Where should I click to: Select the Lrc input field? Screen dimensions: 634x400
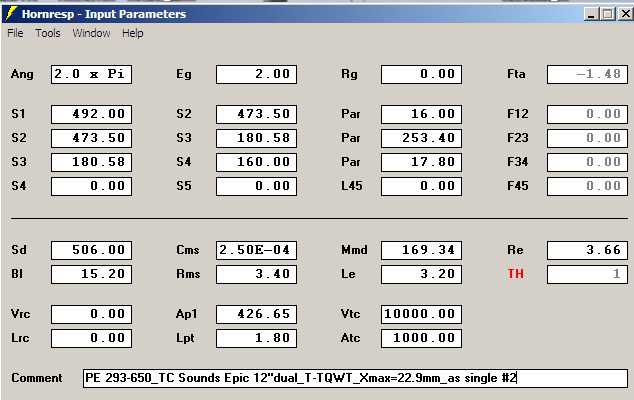pyautogui.click(x=91, y=339)
